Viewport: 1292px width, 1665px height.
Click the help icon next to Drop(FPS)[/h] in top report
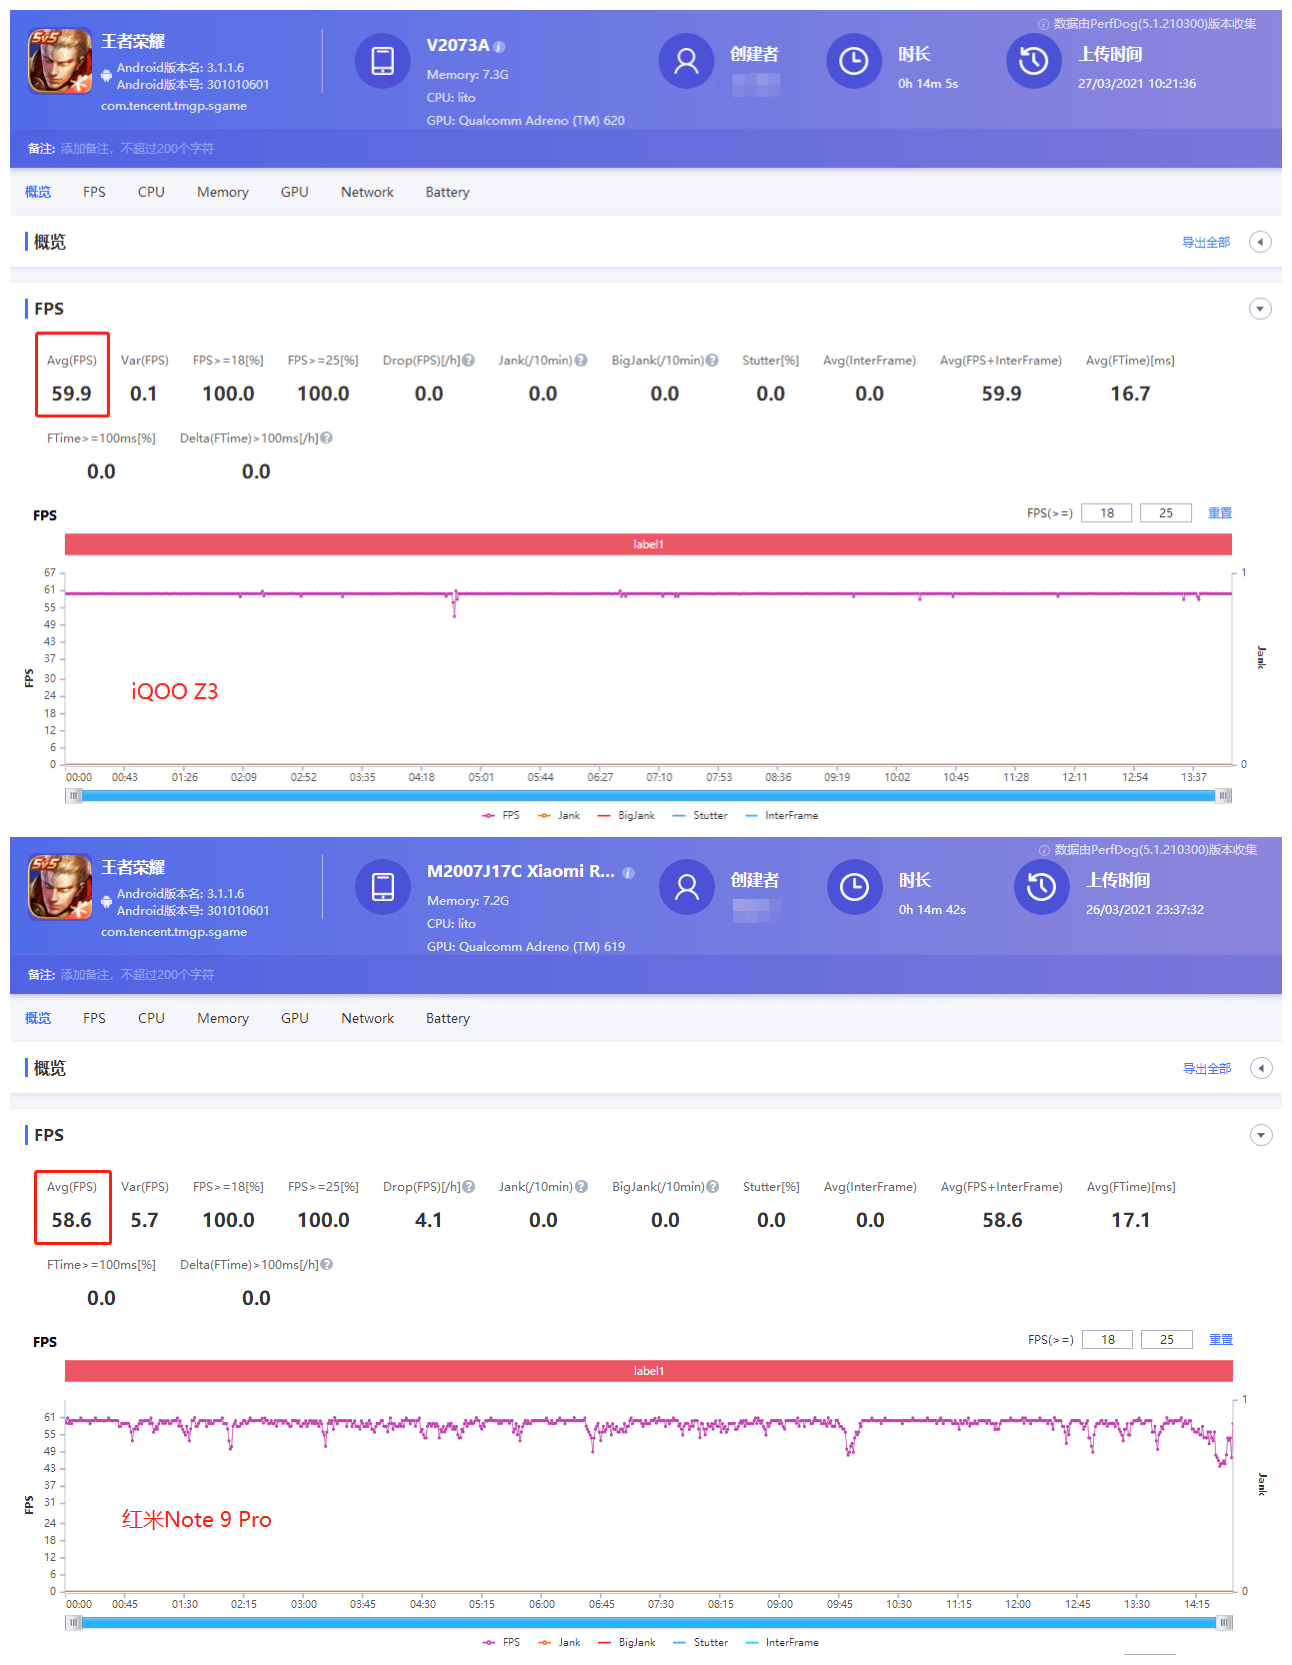coord(468,360)
